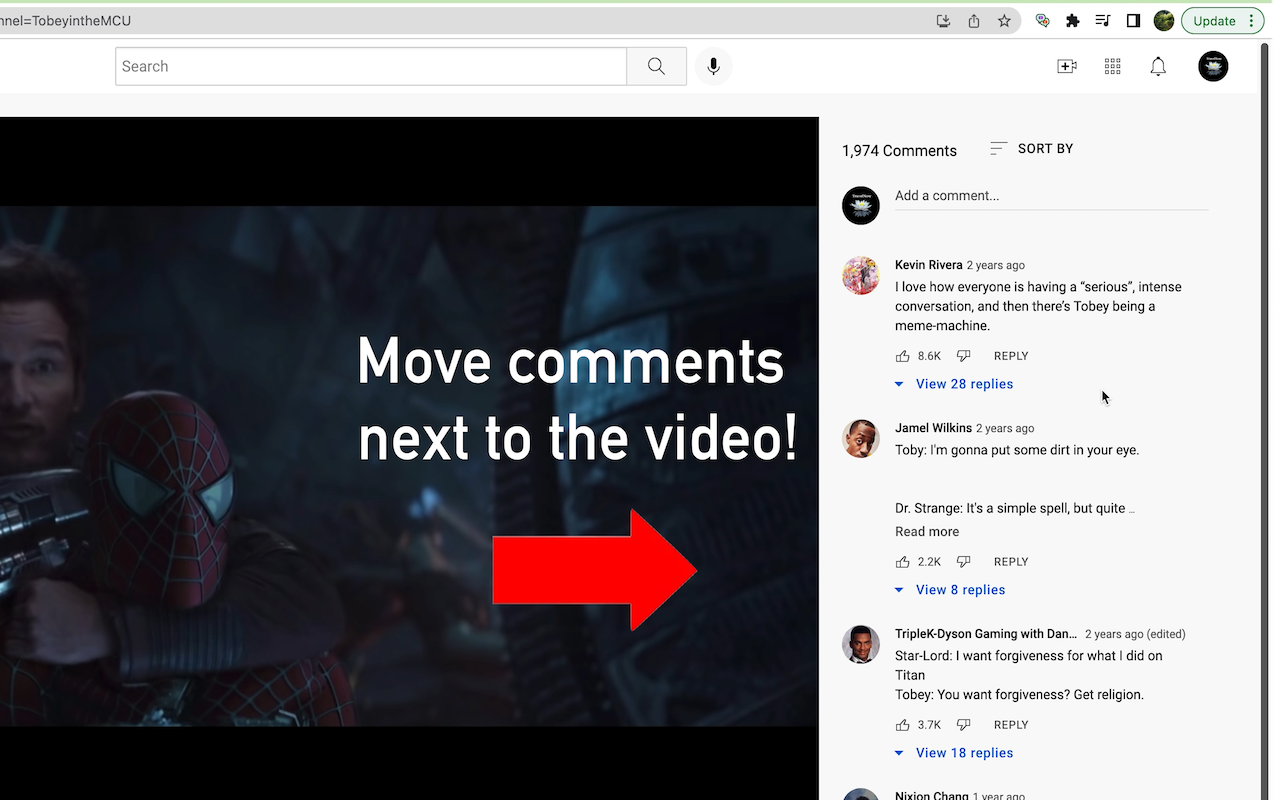Like Jamel Wilkins's comment
This screenshot has width=1280, height=800.
click(x=903, y=562)
